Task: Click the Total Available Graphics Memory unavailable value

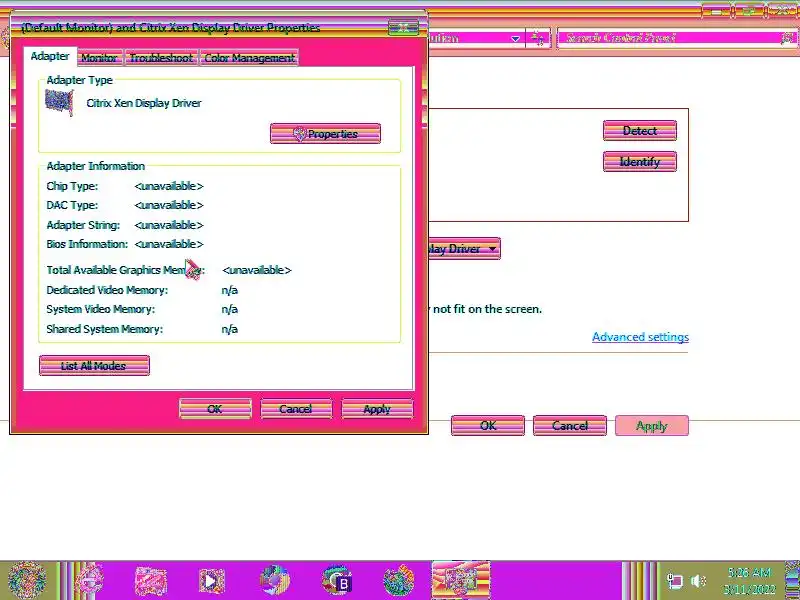Action: (257, 270)
